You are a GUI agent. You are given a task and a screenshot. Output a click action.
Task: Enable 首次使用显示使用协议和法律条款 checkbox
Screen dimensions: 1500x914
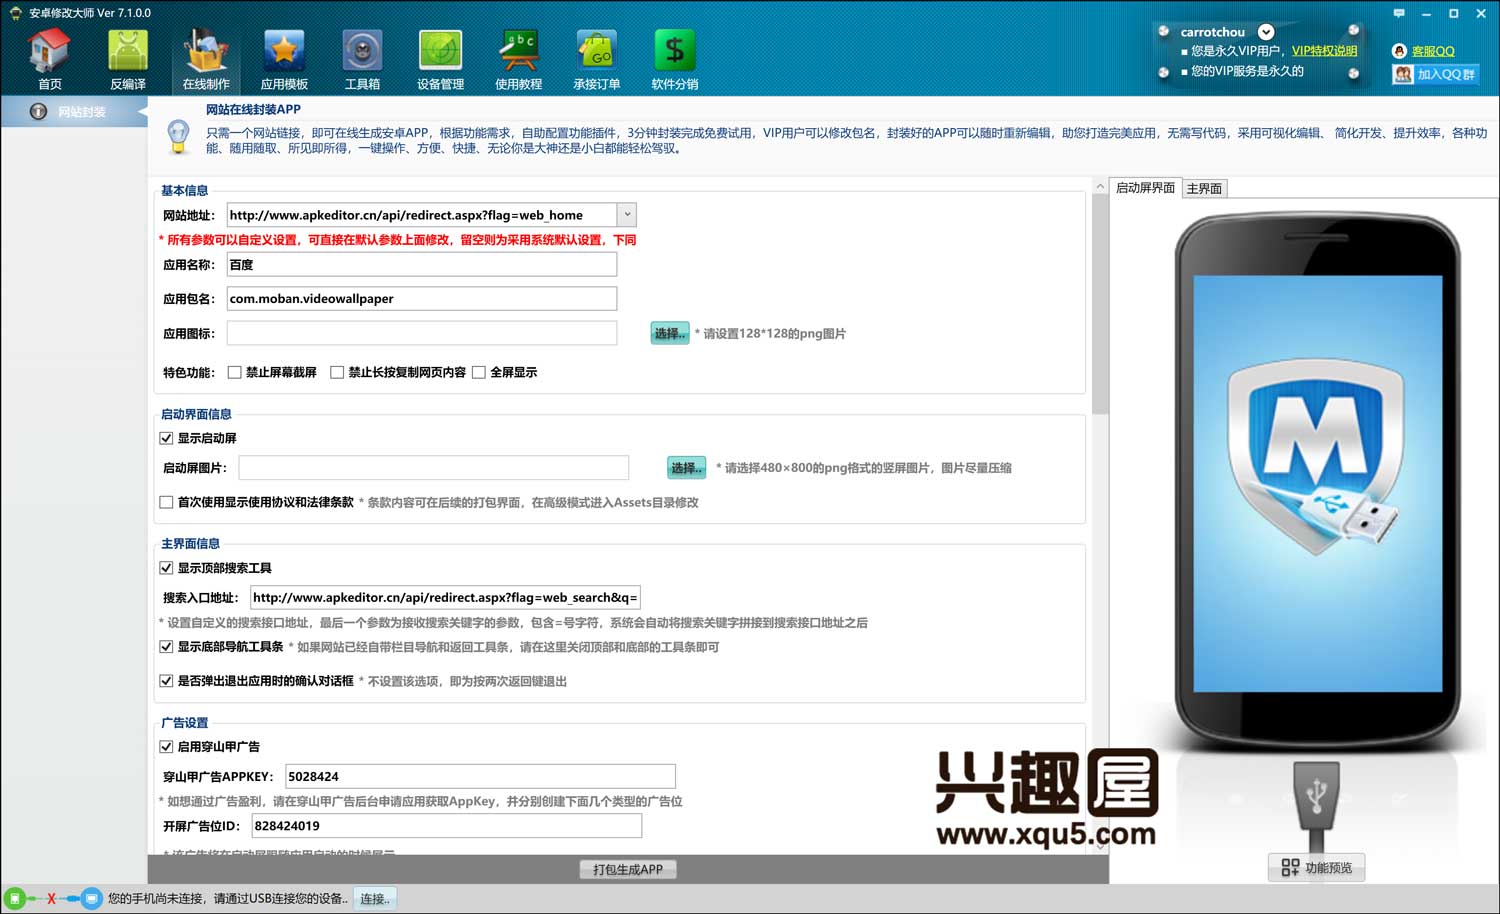166,502
